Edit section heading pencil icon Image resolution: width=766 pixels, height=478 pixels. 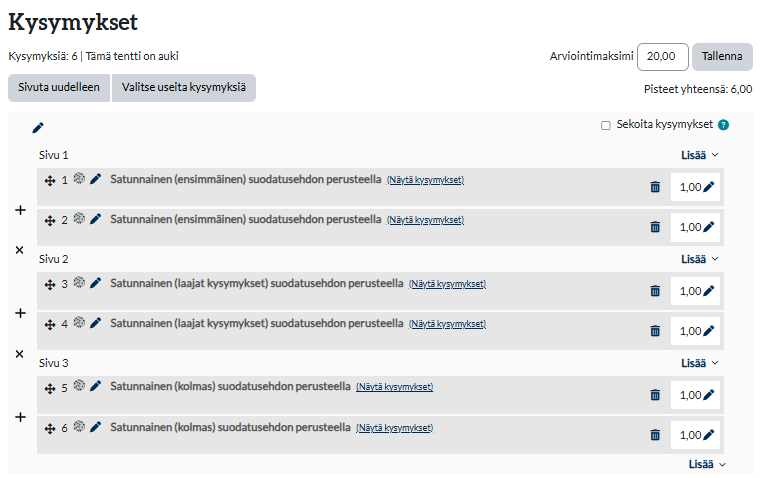[38, 128]
